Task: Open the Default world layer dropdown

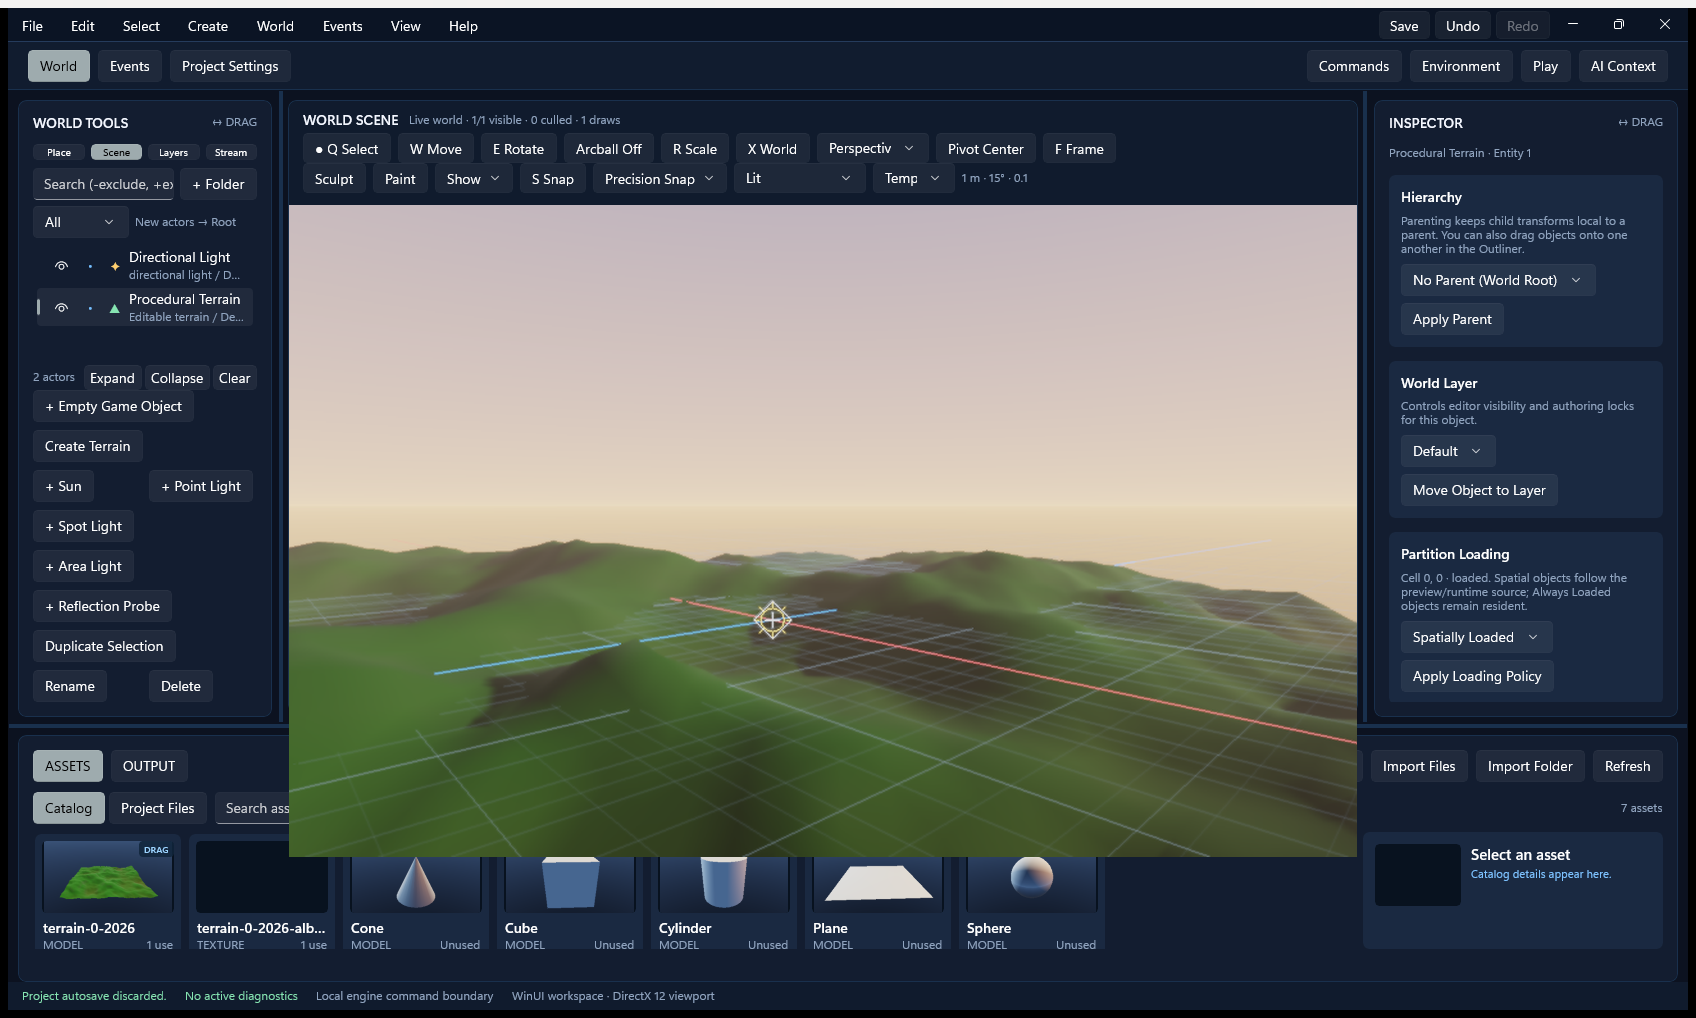Action: (x=1447, y=451)
